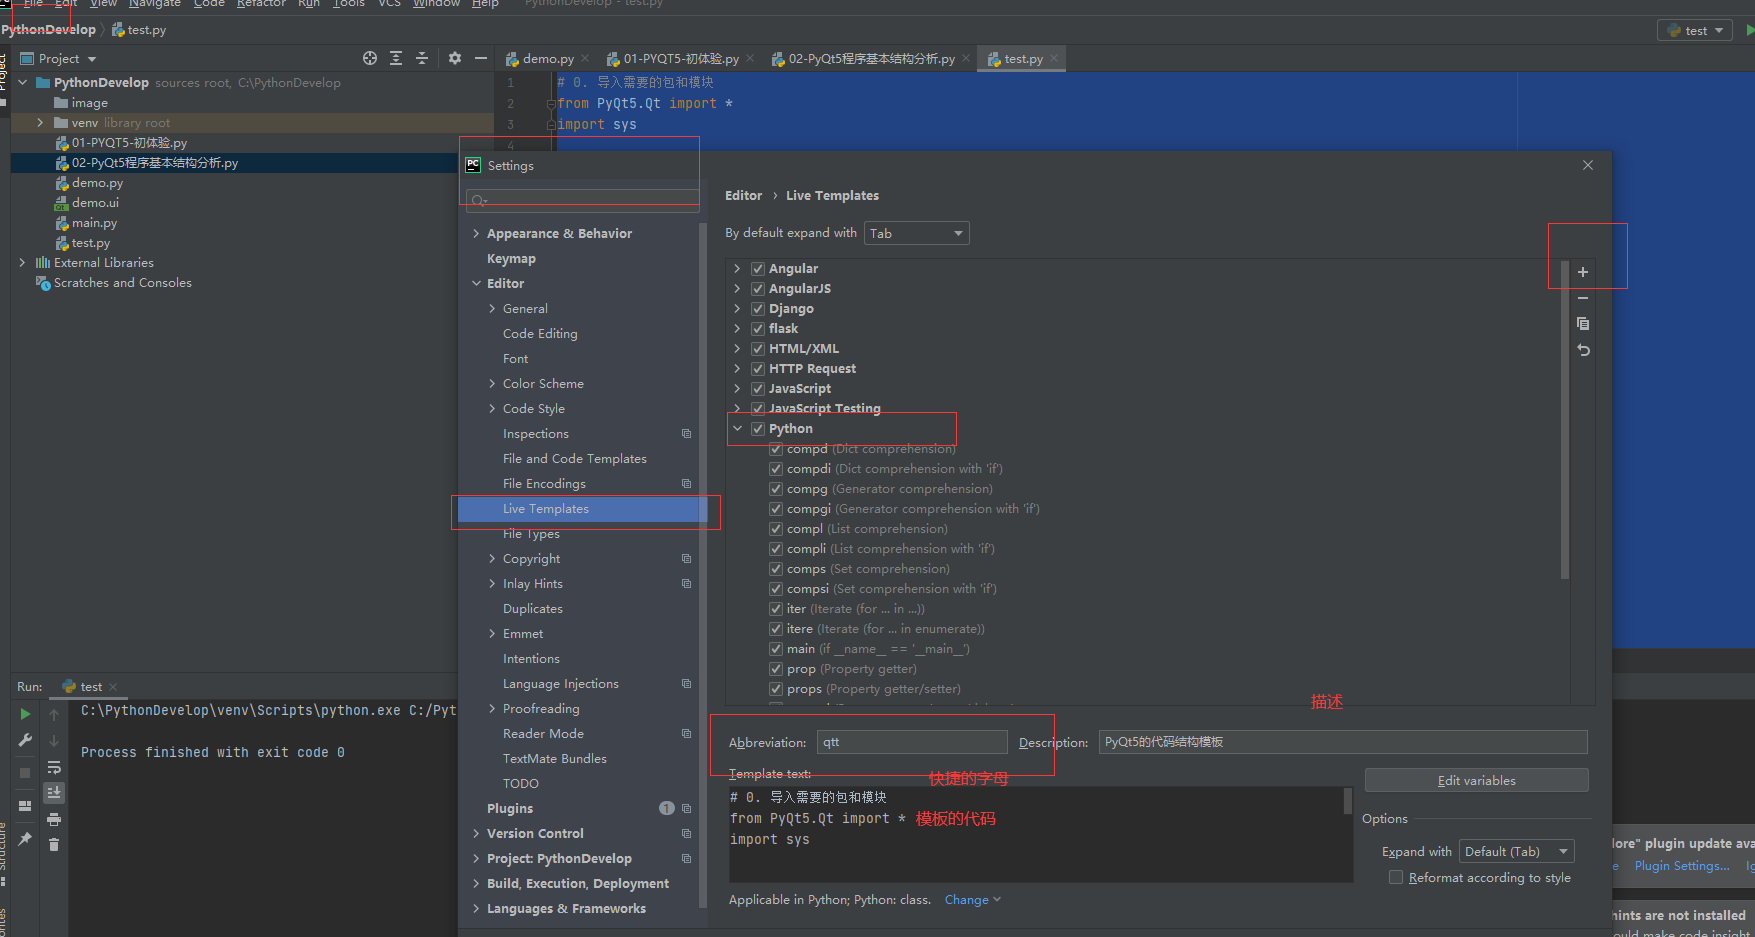Expand Appearance & Behavior settings section
Viewport: 1755px width, 937px height.
pyautogui.click(x=476, y=233)
